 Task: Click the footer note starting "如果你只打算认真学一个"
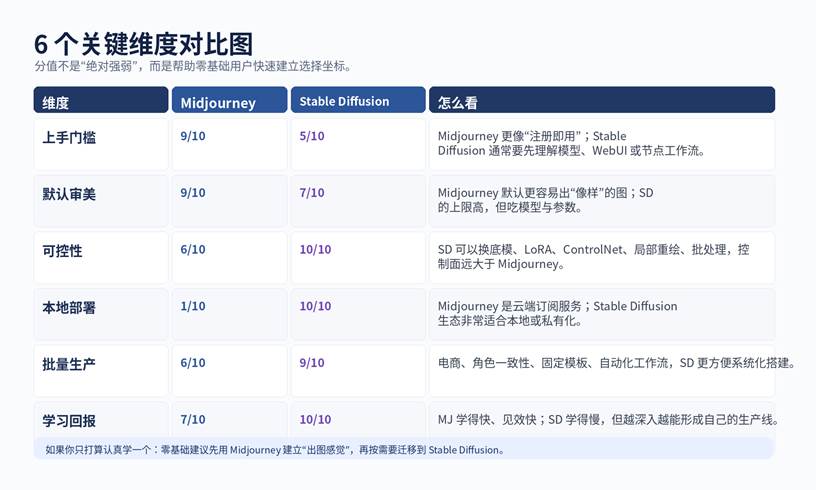275,450
